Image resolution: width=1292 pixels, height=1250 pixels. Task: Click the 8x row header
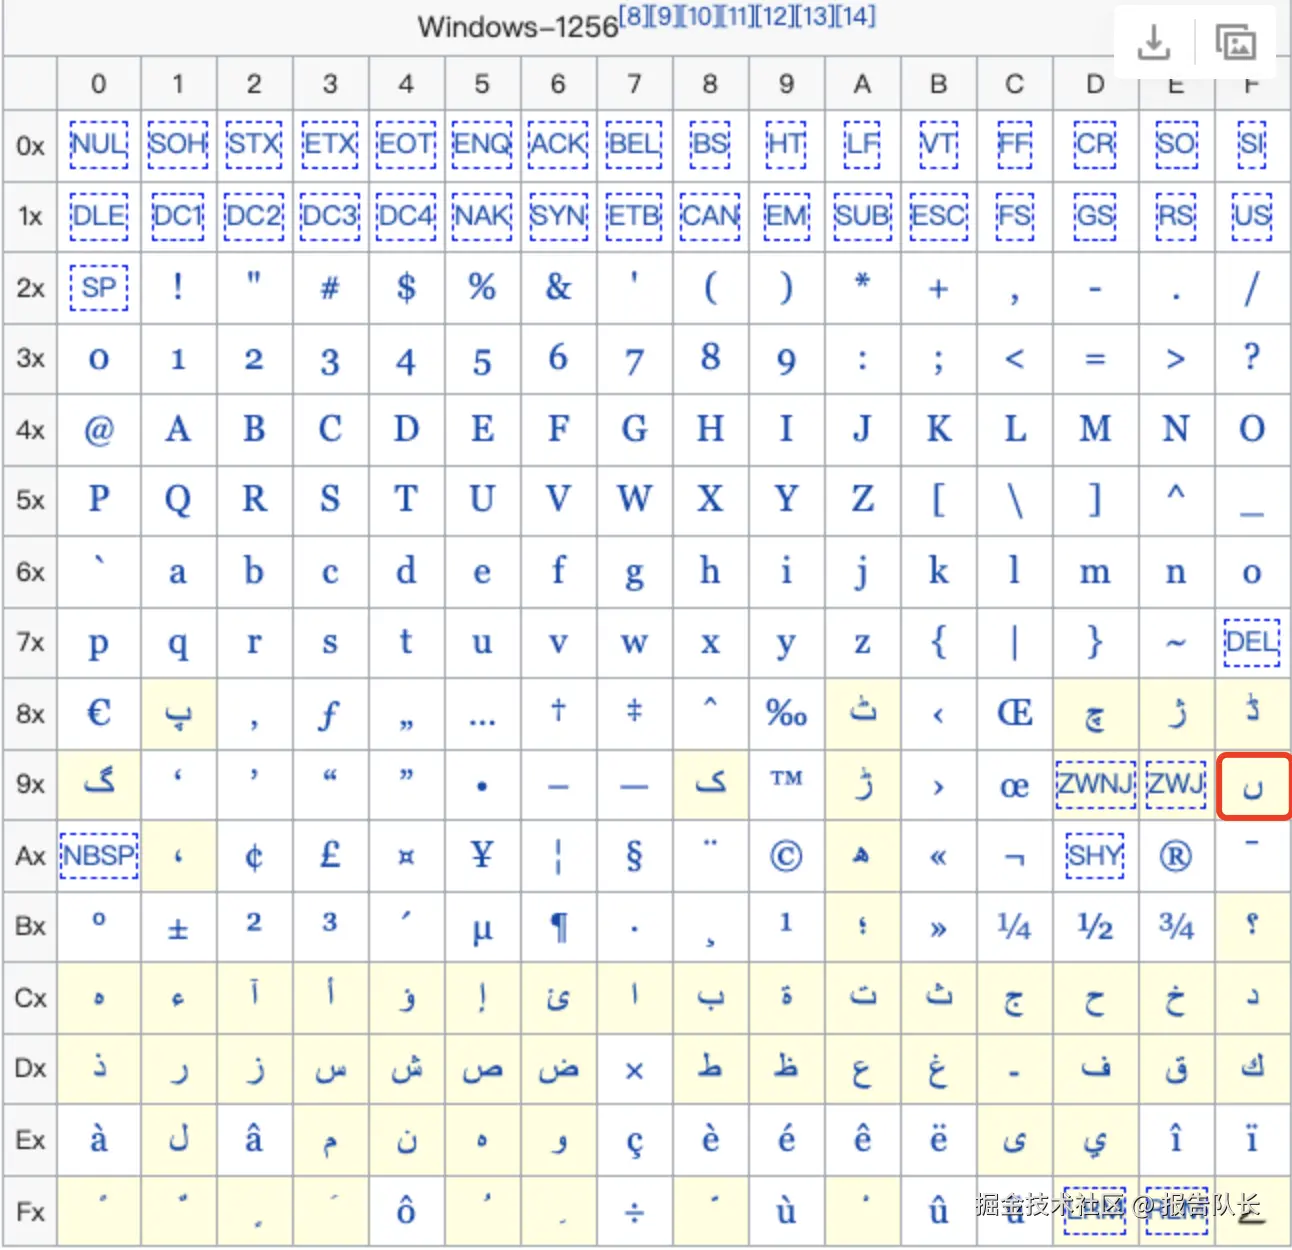30,714
